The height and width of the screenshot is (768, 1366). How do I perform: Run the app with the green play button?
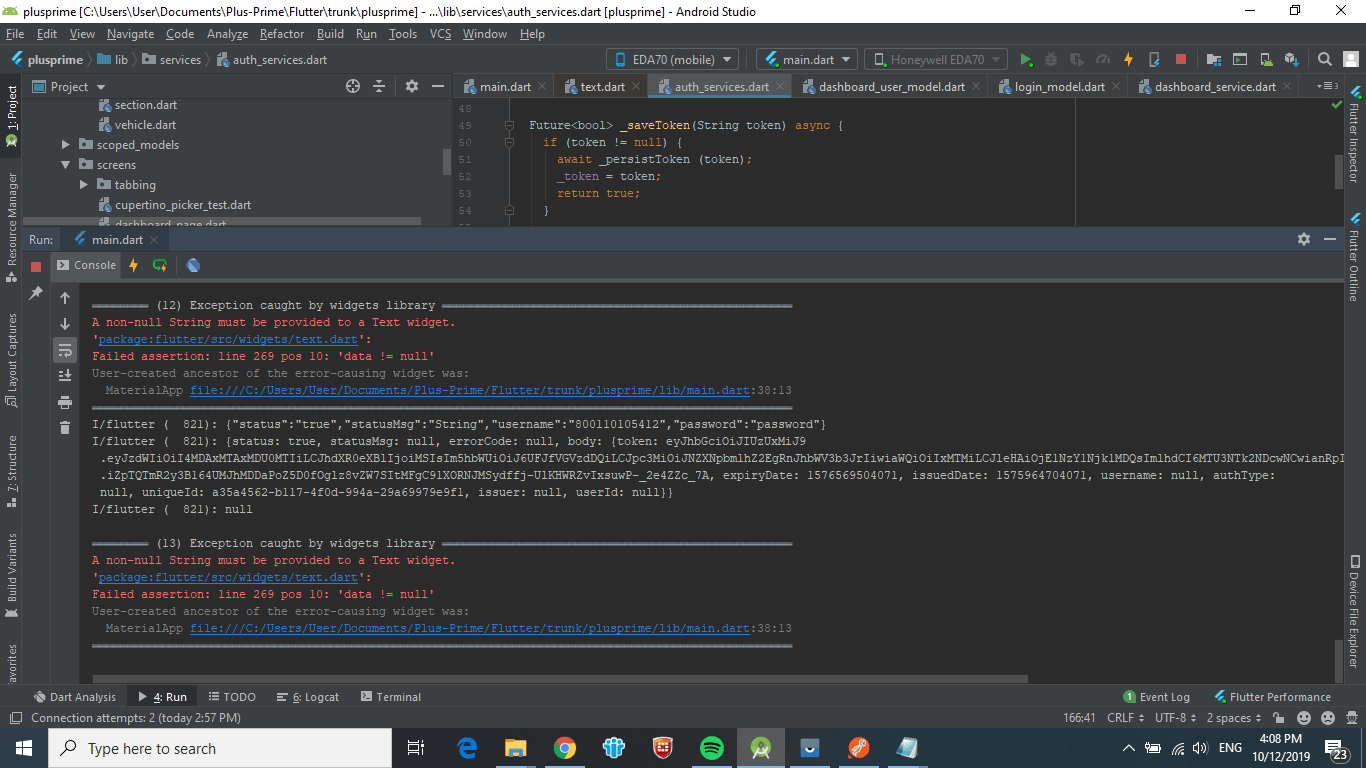click(1026, 59)
